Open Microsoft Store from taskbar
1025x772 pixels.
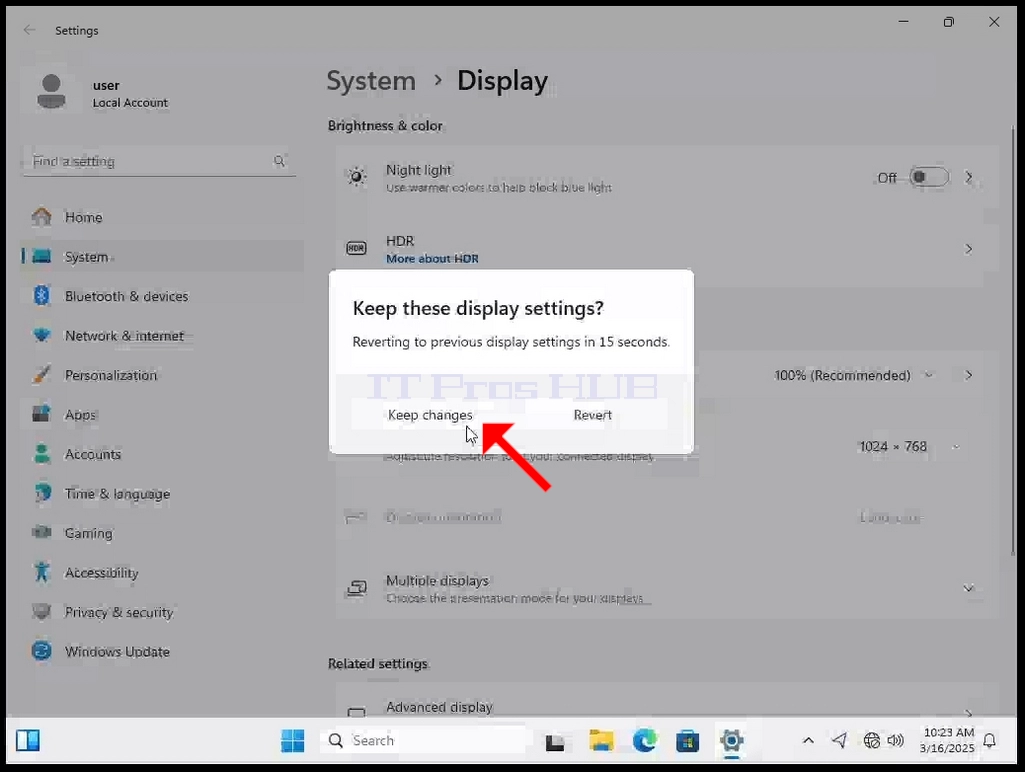688,741
